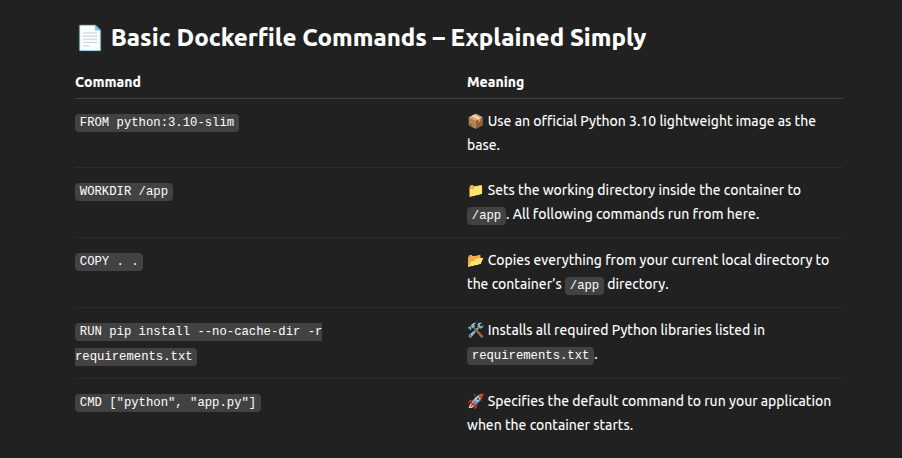Click the closed folder emoji icon

click(x=475, y=190)
